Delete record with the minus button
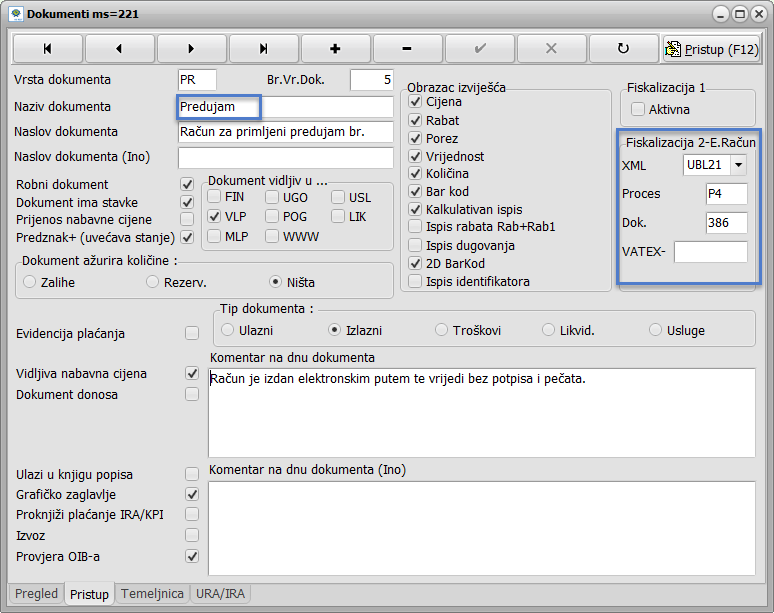Screen dimensions: 774x613 [x=407, y=48]
